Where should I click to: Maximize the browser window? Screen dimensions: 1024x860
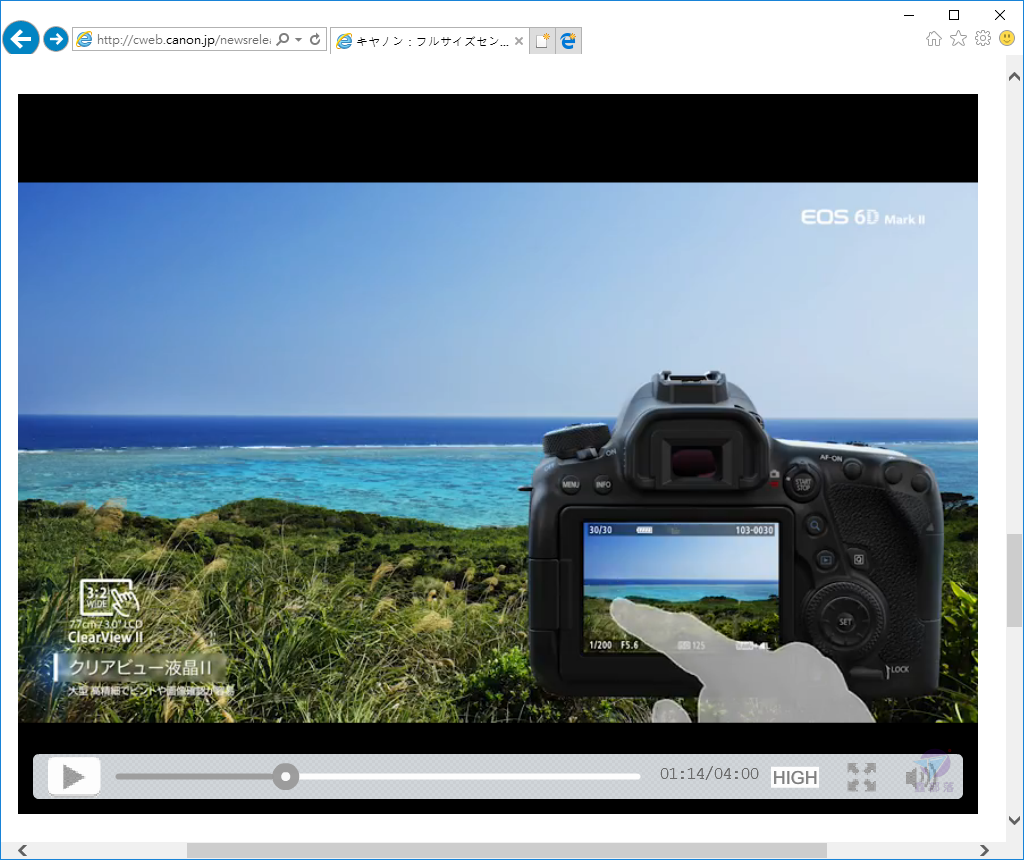coord(954,15)
